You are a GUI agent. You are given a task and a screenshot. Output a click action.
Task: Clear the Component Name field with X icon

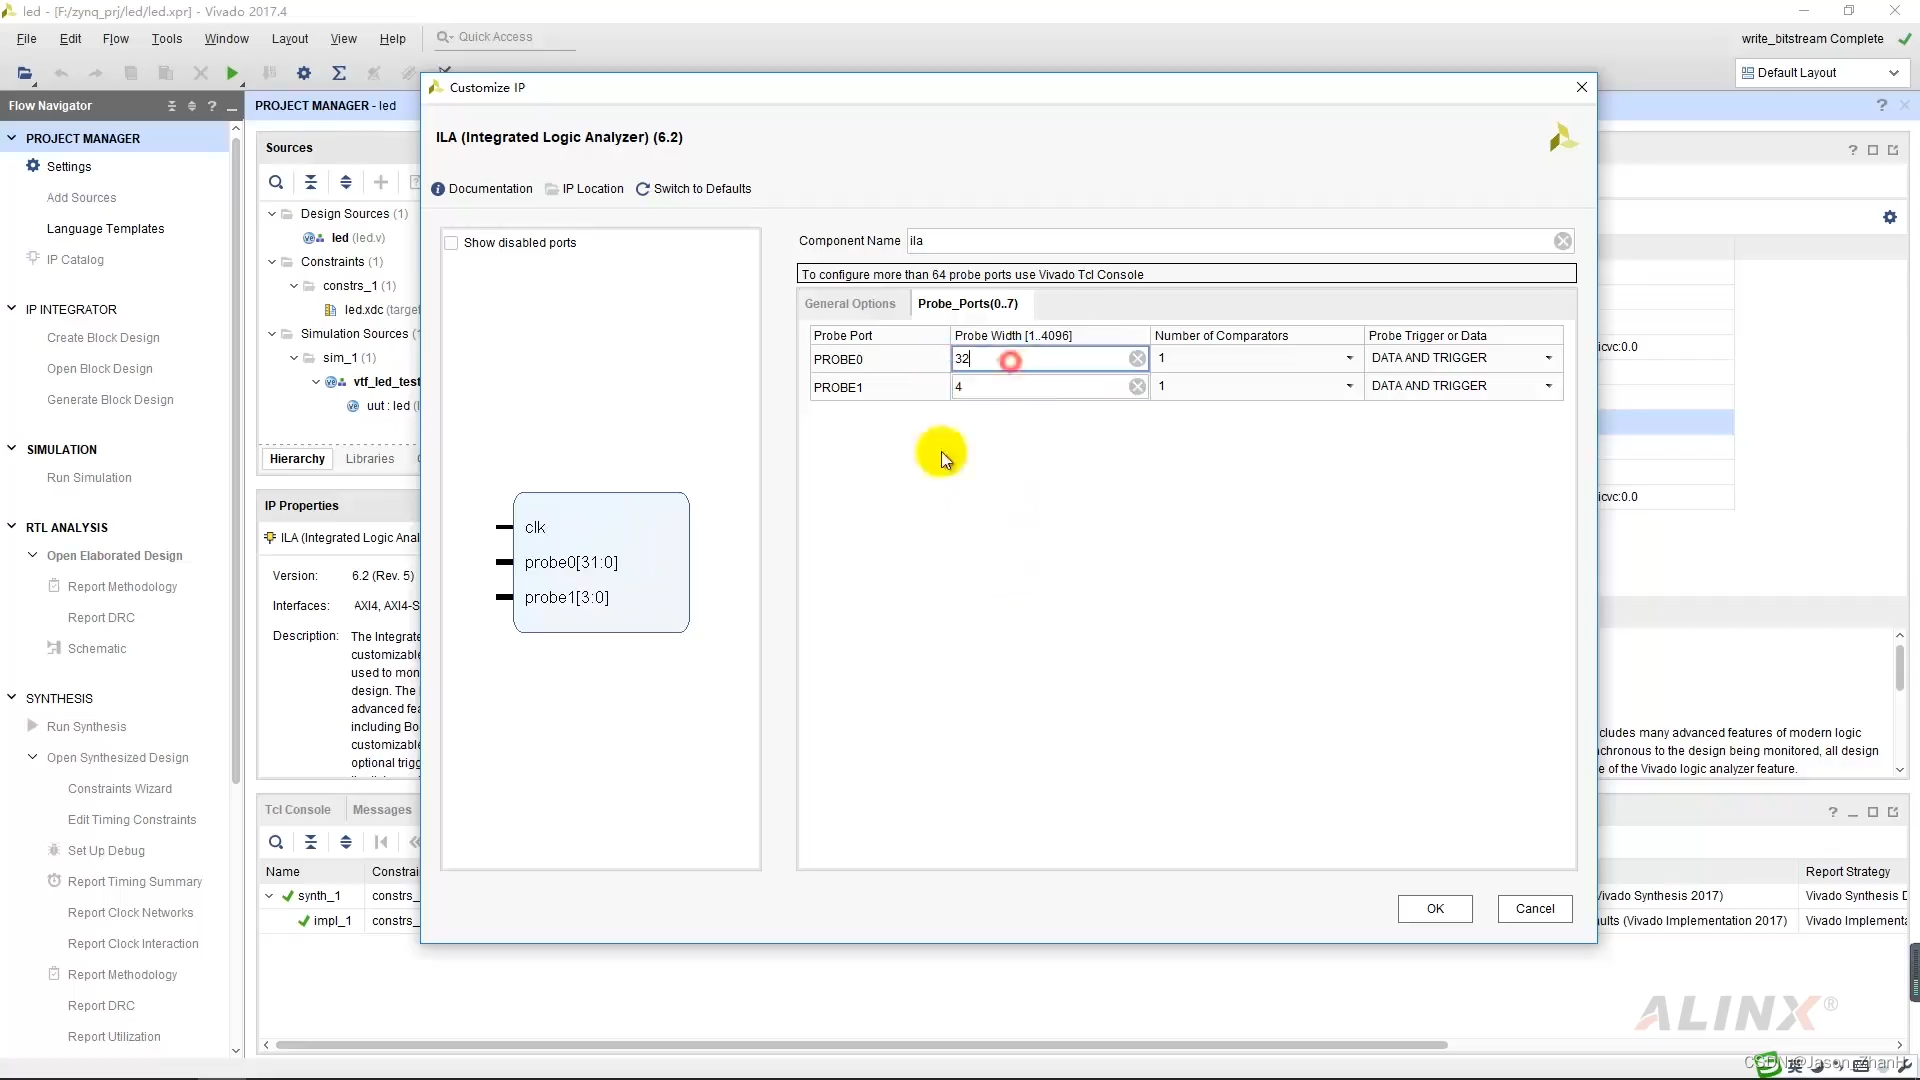pos(1562,241)
